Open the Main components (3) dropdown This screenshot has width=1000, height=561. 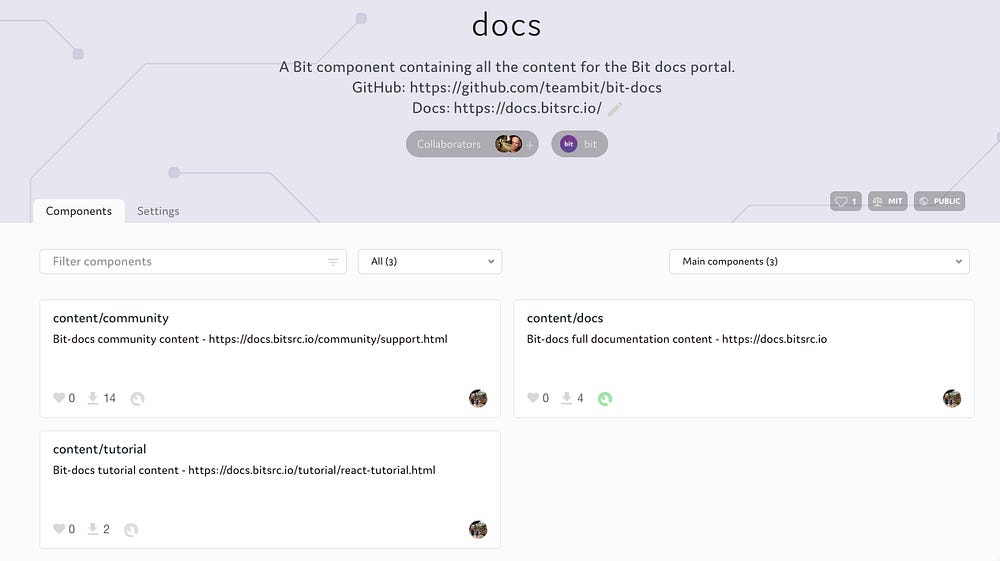coord(819,261)
